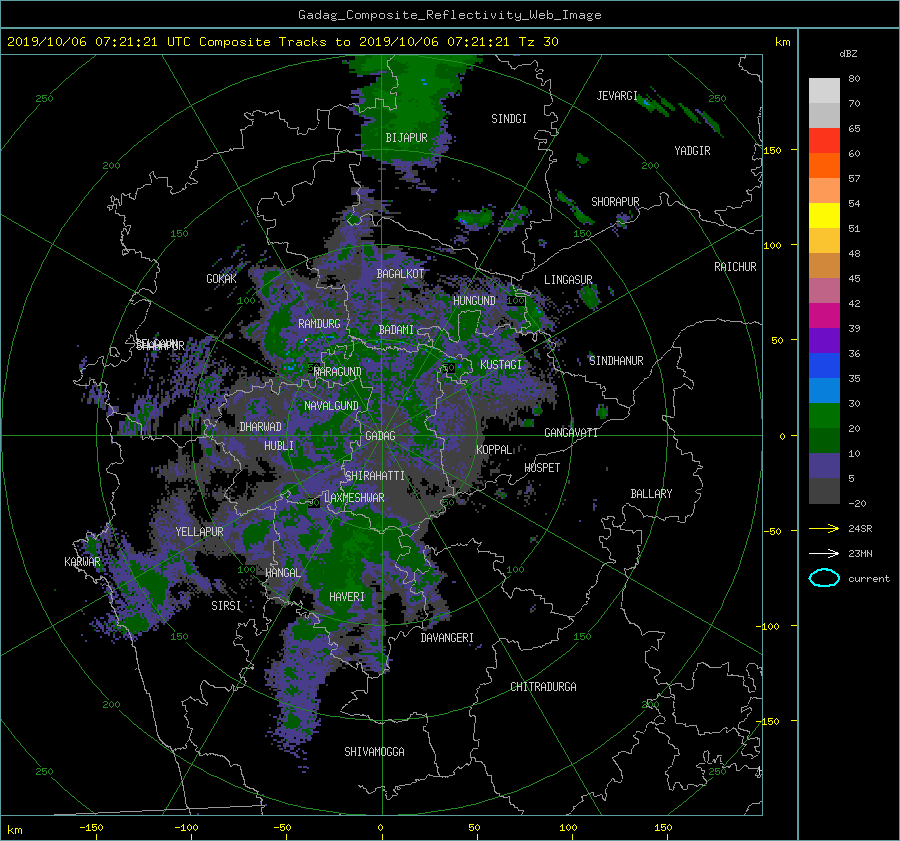900x841 pixels.
Task: Click the SHIVAMOGGA city label
Action: click(x=374, y=751)
